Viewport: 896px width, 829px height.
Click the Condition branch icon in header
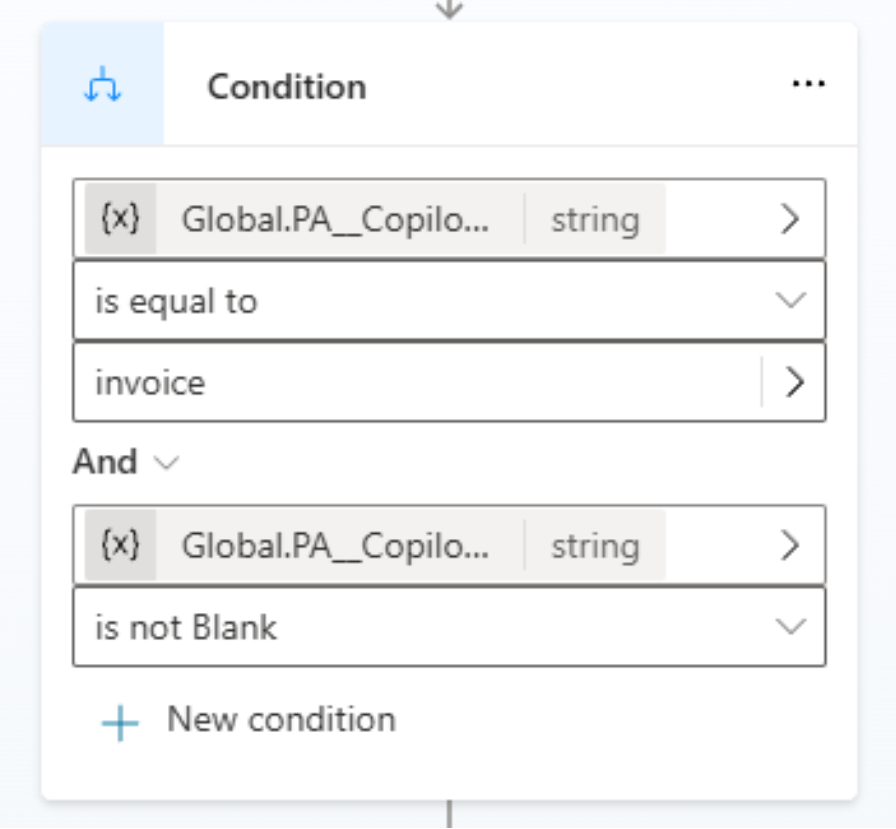102,85
